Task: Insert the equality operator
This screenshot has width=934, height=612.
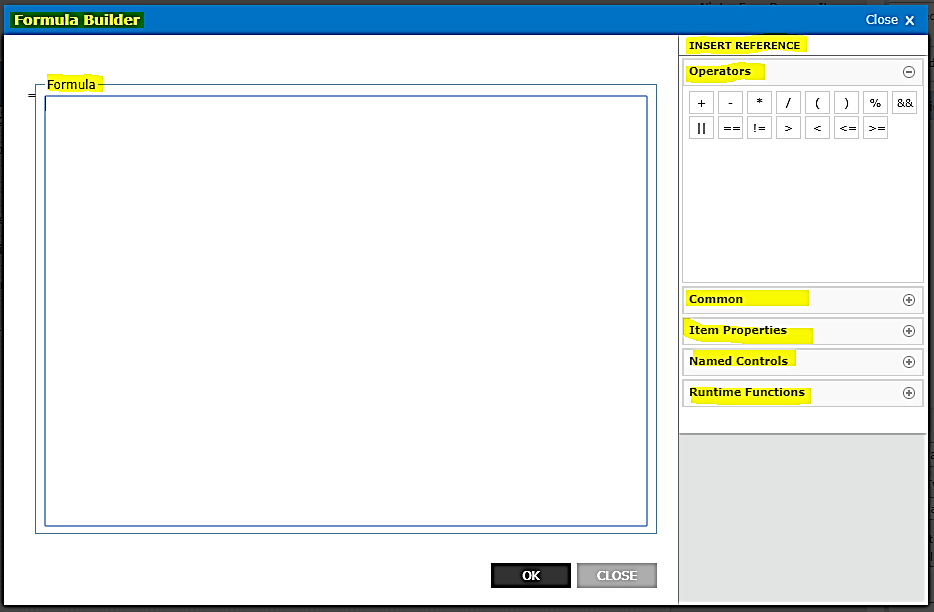Action: coord(730,127)
